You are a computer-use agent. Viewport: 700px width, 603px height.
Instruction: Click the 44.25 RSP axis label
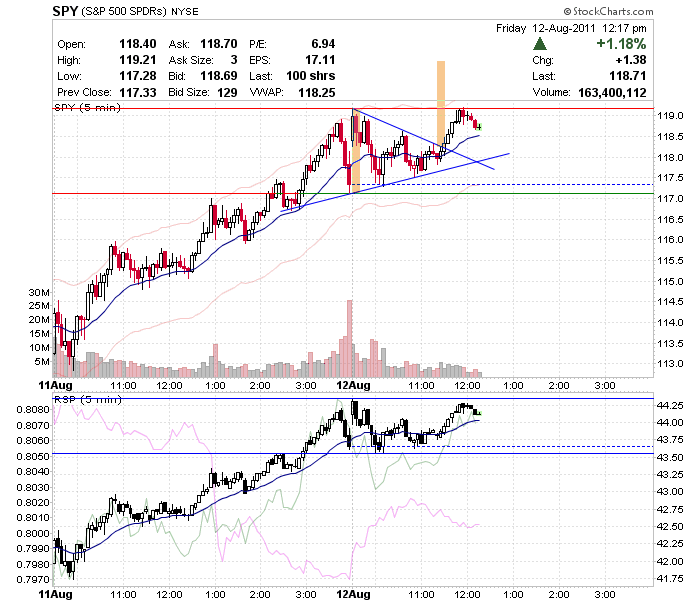(670, 406)
